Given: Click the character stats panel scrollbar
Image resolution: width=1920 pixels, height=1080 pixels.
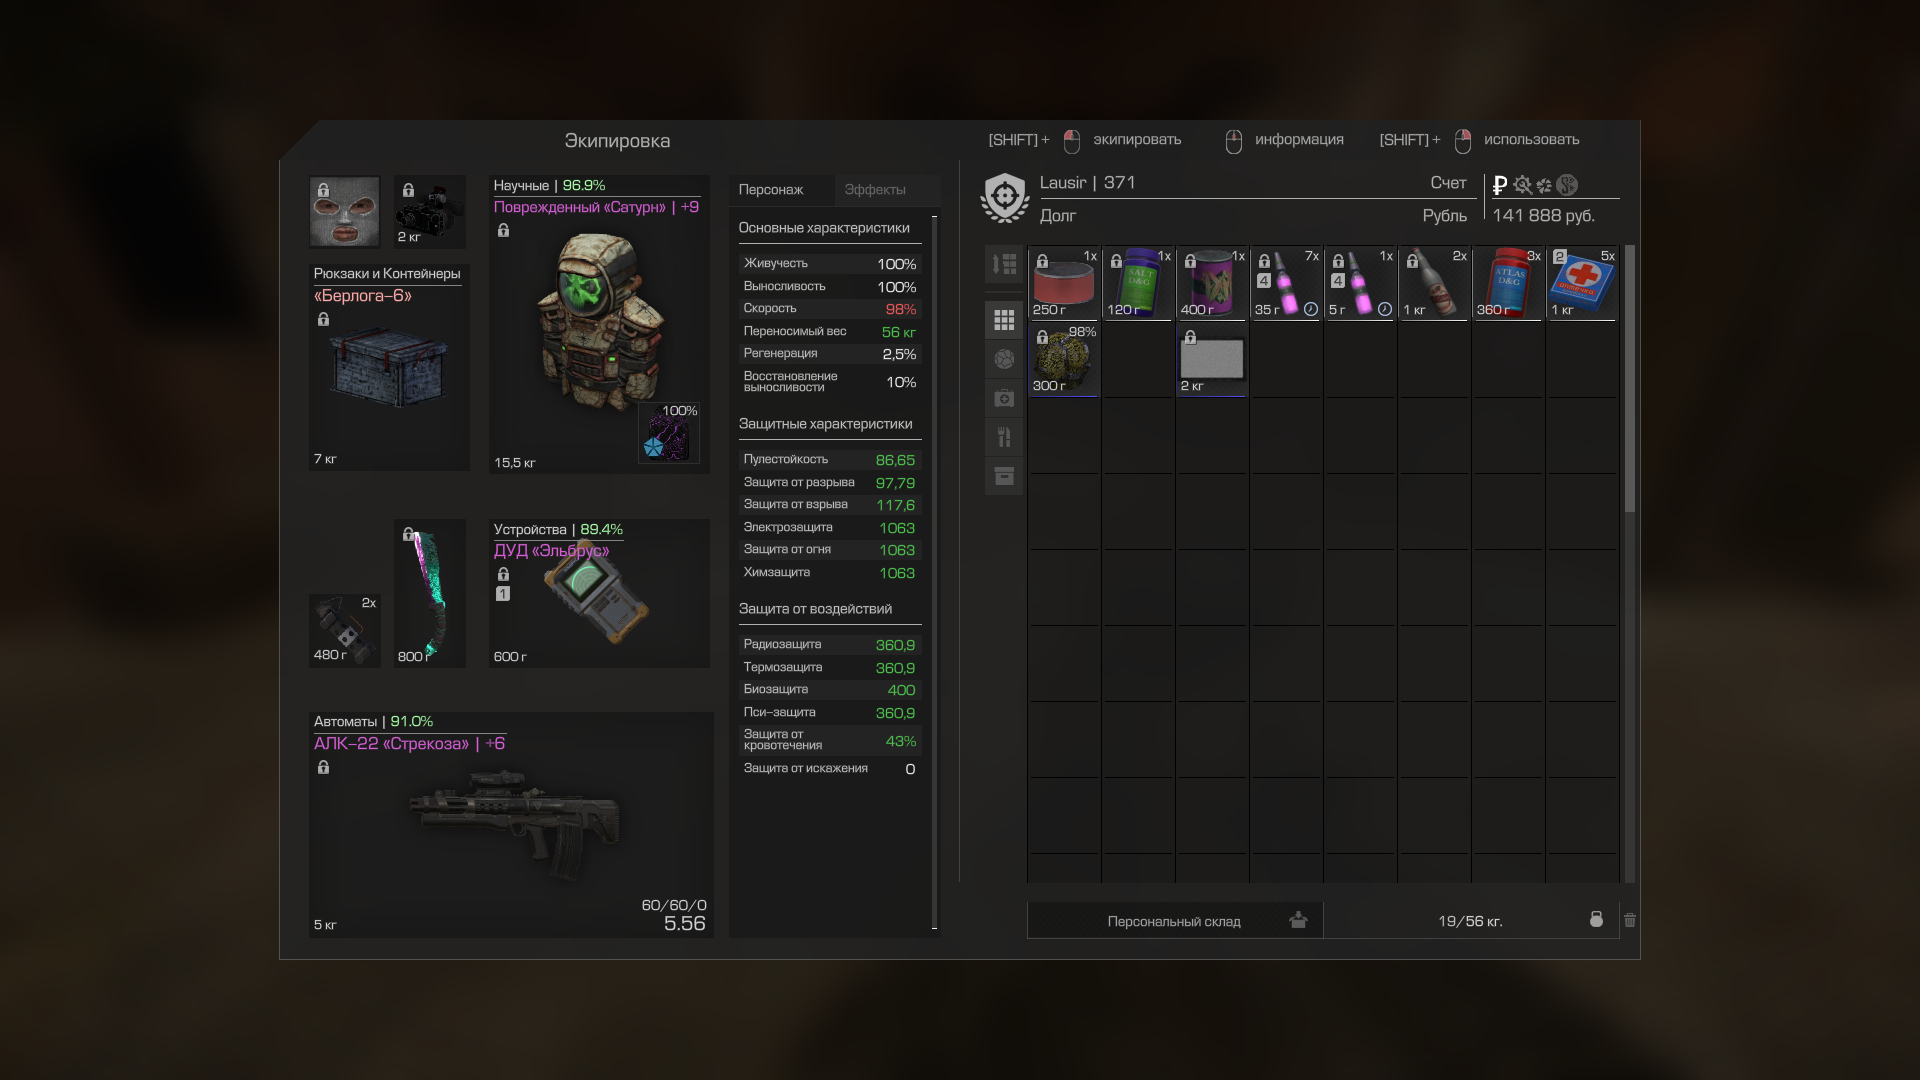Looking at the screenshot, I should point(934,572).
